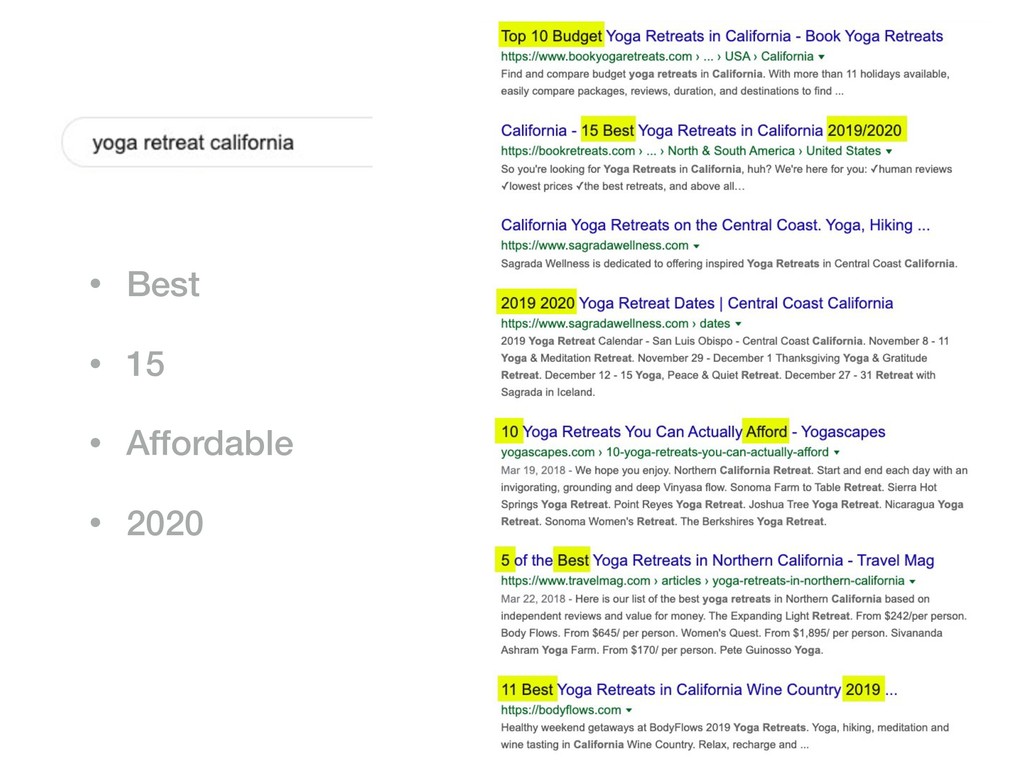Click the bookretreats.com green URL breadcrumb
Screen dimensions: 1024x768
tap(691, 151)
